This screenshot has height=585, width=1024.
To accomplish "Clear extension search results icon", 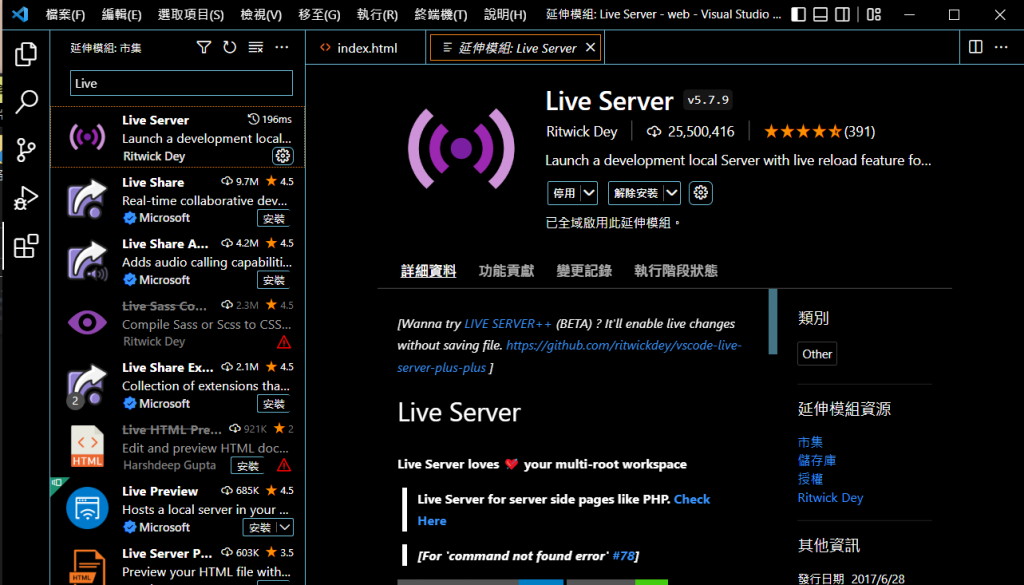I will click(255, 47).
